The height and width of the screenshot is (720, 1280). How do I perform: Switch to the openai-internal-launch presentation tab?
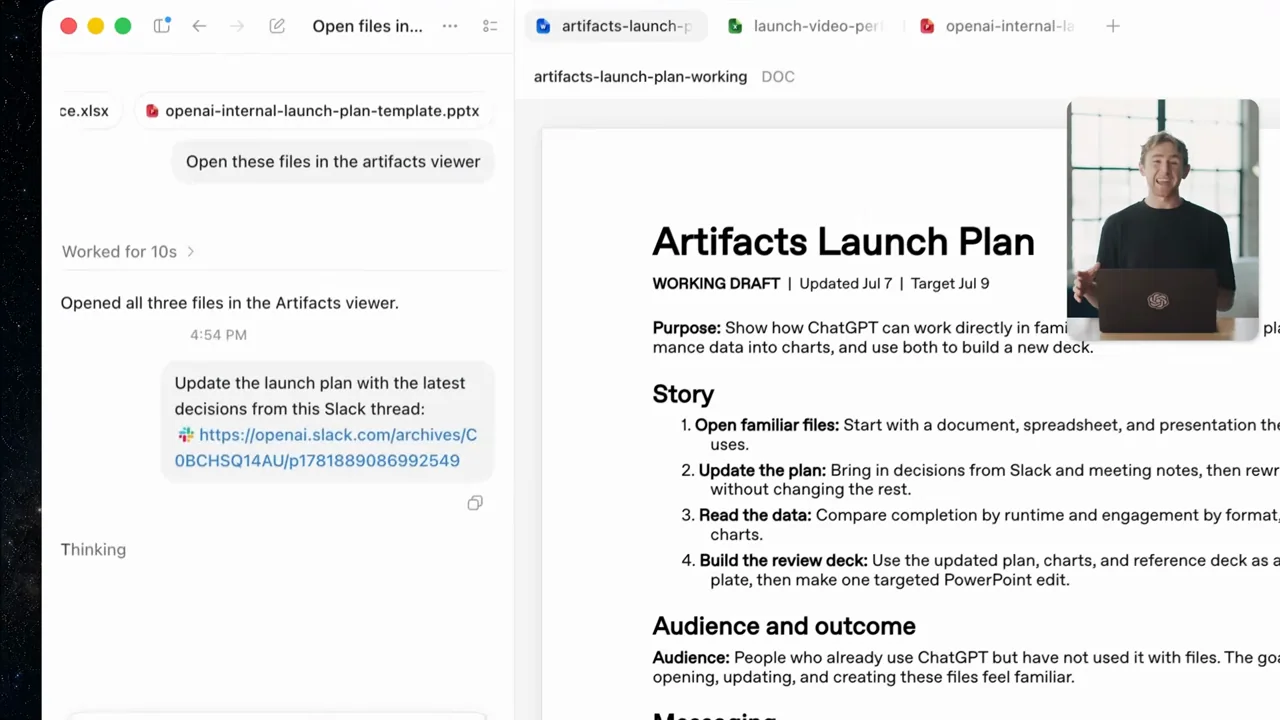[x=998, y=26]
